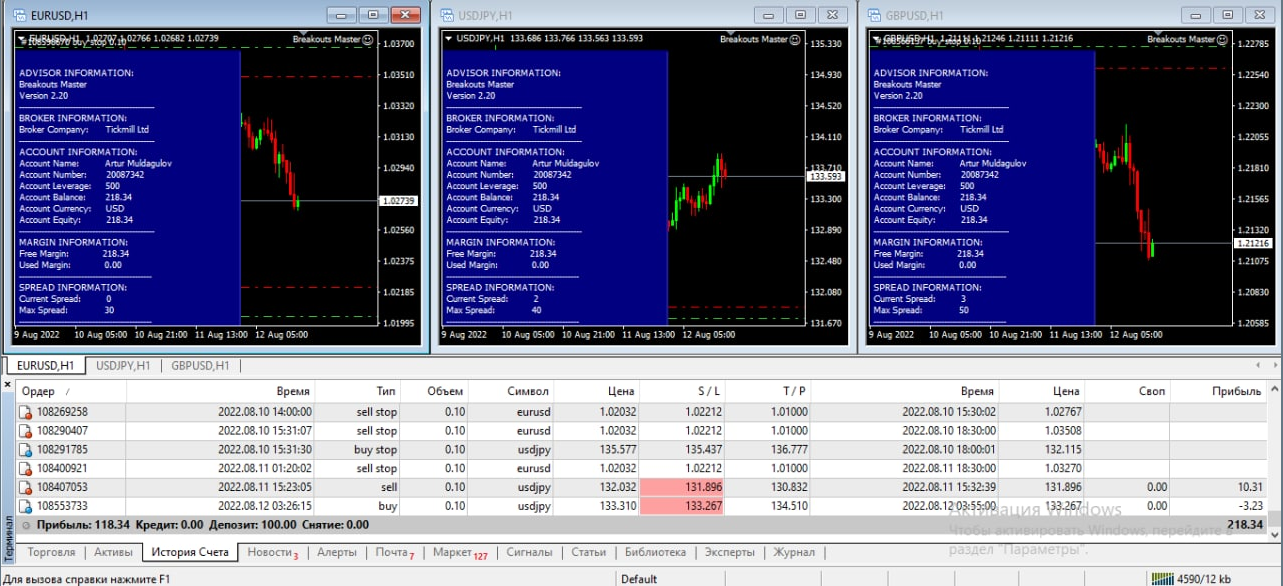This screenshot has height=586, width=1283.
Task: Expand the EURUSD,H1 one-click trading triangle
Action: [x=22, y=39]
